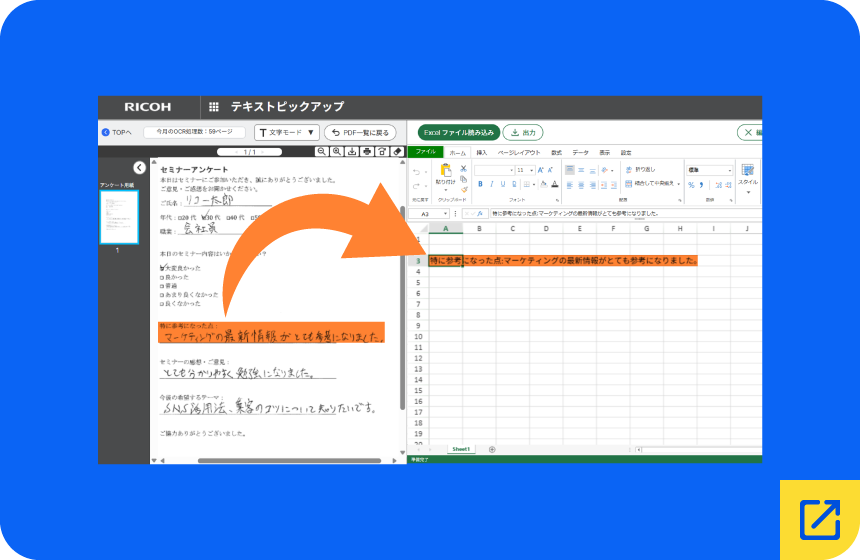
Task: Collapse thumbnail sidebar with the chevron button
Action: point(139,167)
